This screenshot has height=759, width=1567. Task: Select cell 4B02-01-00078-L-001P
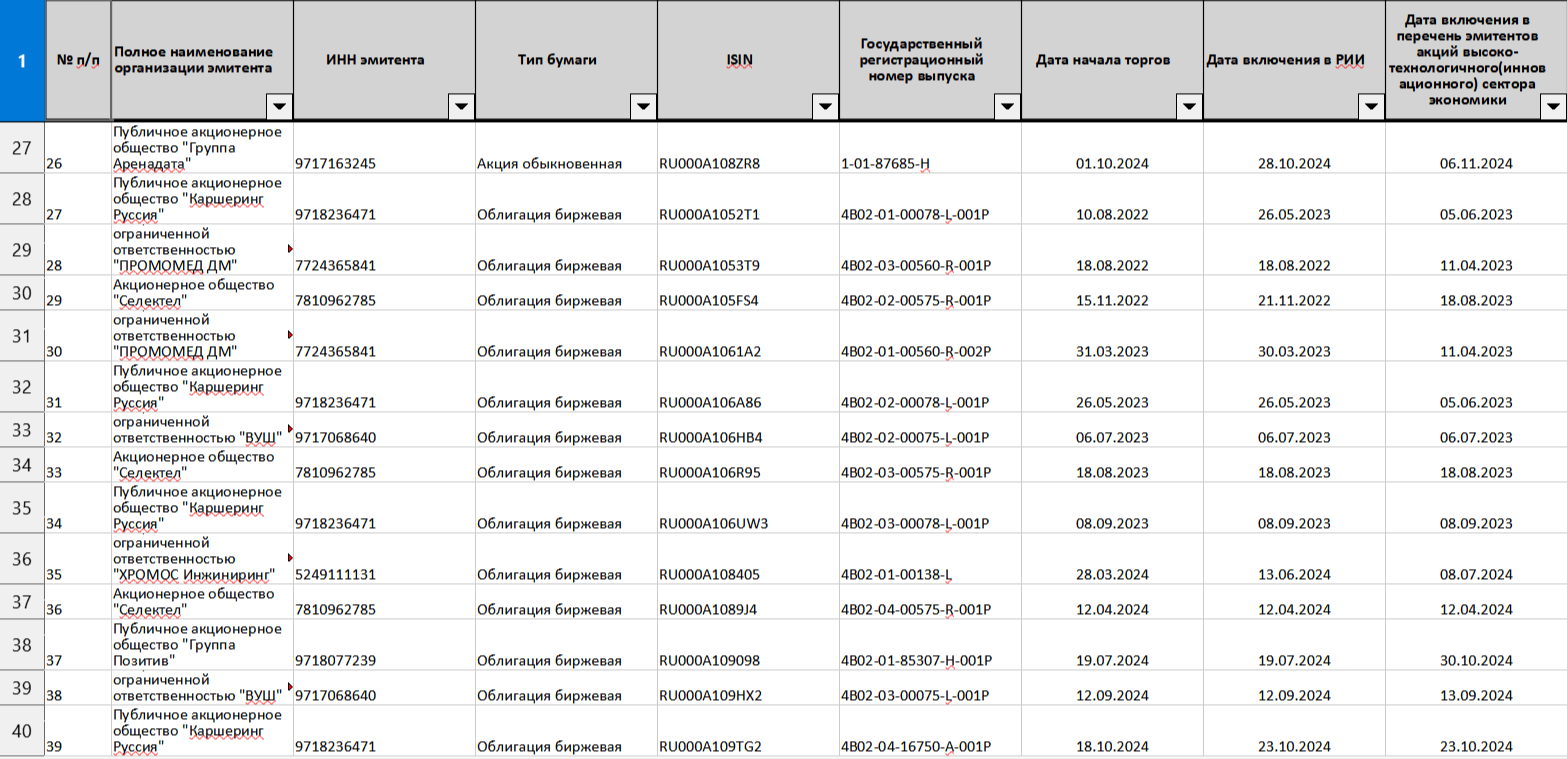tap(930, 199)
